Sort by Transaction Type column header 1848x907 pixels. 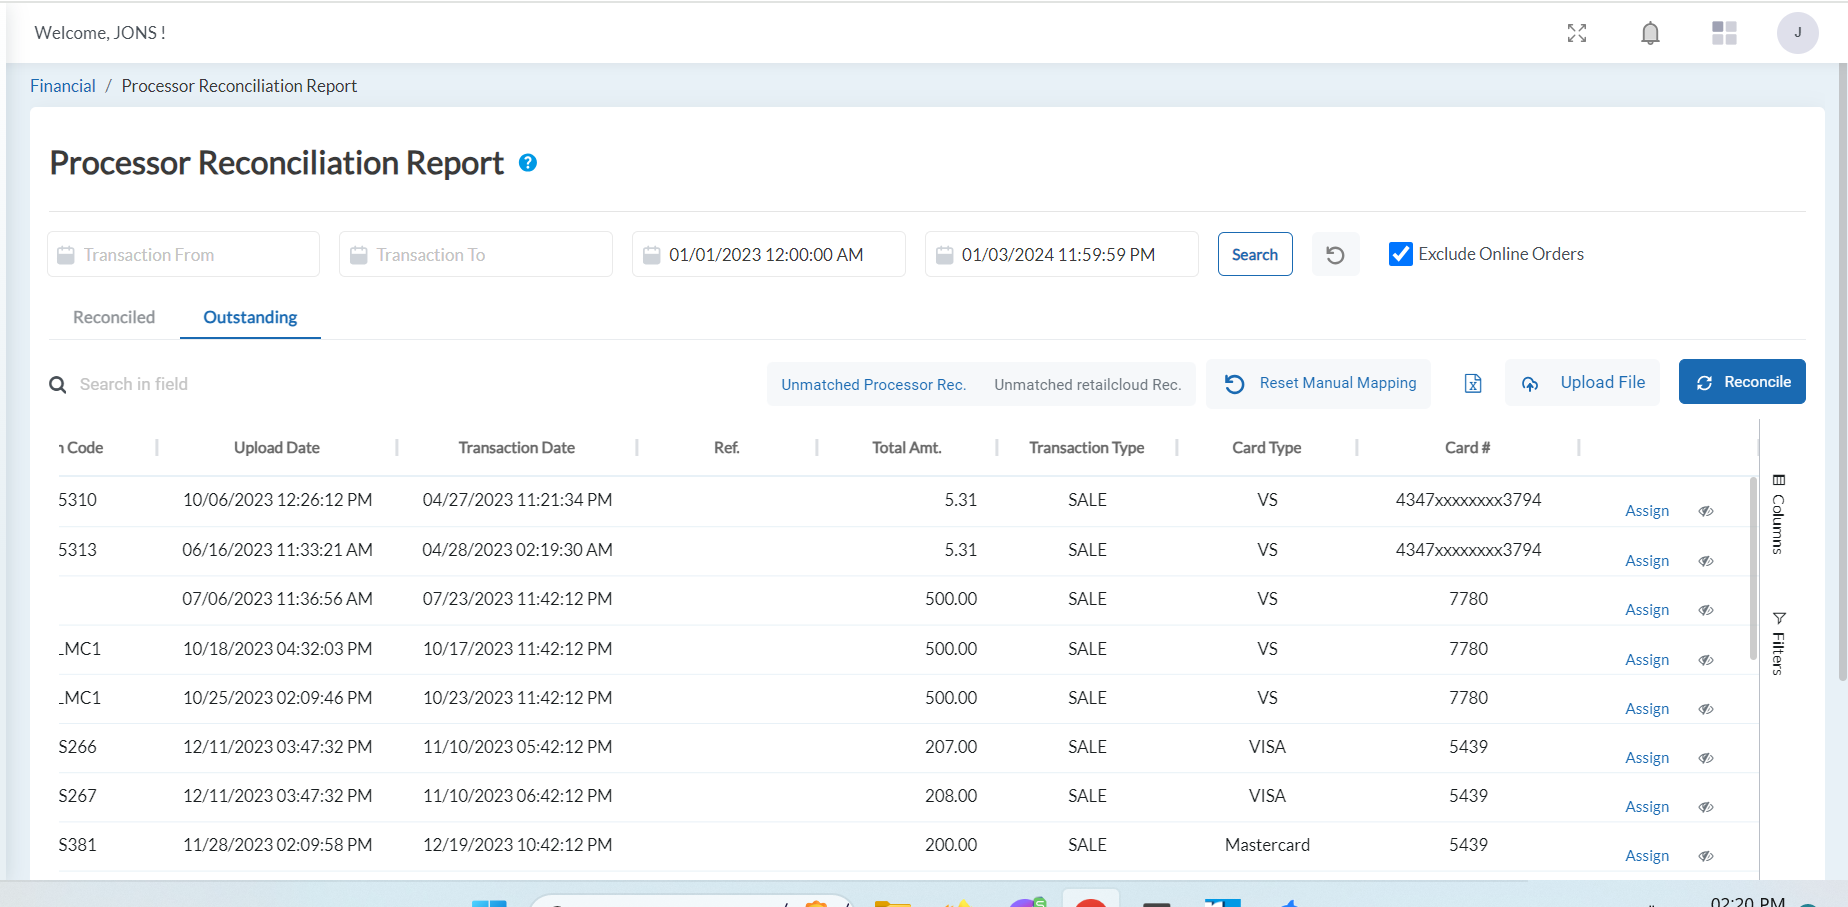[1087, 448]
